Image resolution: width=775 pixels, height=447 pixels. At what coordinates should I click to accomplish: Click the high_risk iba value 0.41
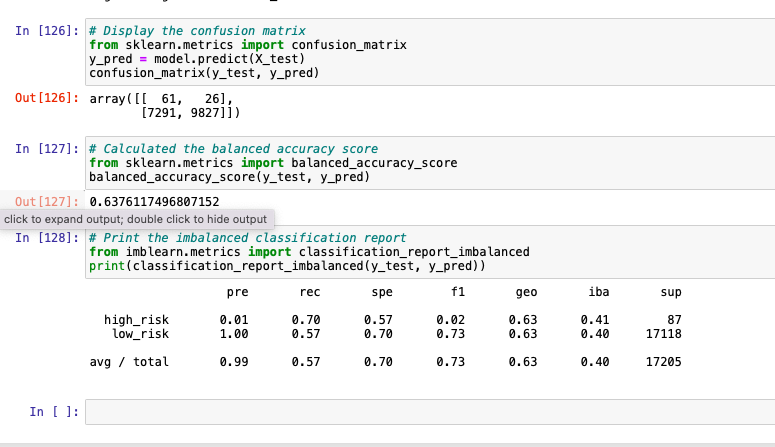[x=595, y=320]
